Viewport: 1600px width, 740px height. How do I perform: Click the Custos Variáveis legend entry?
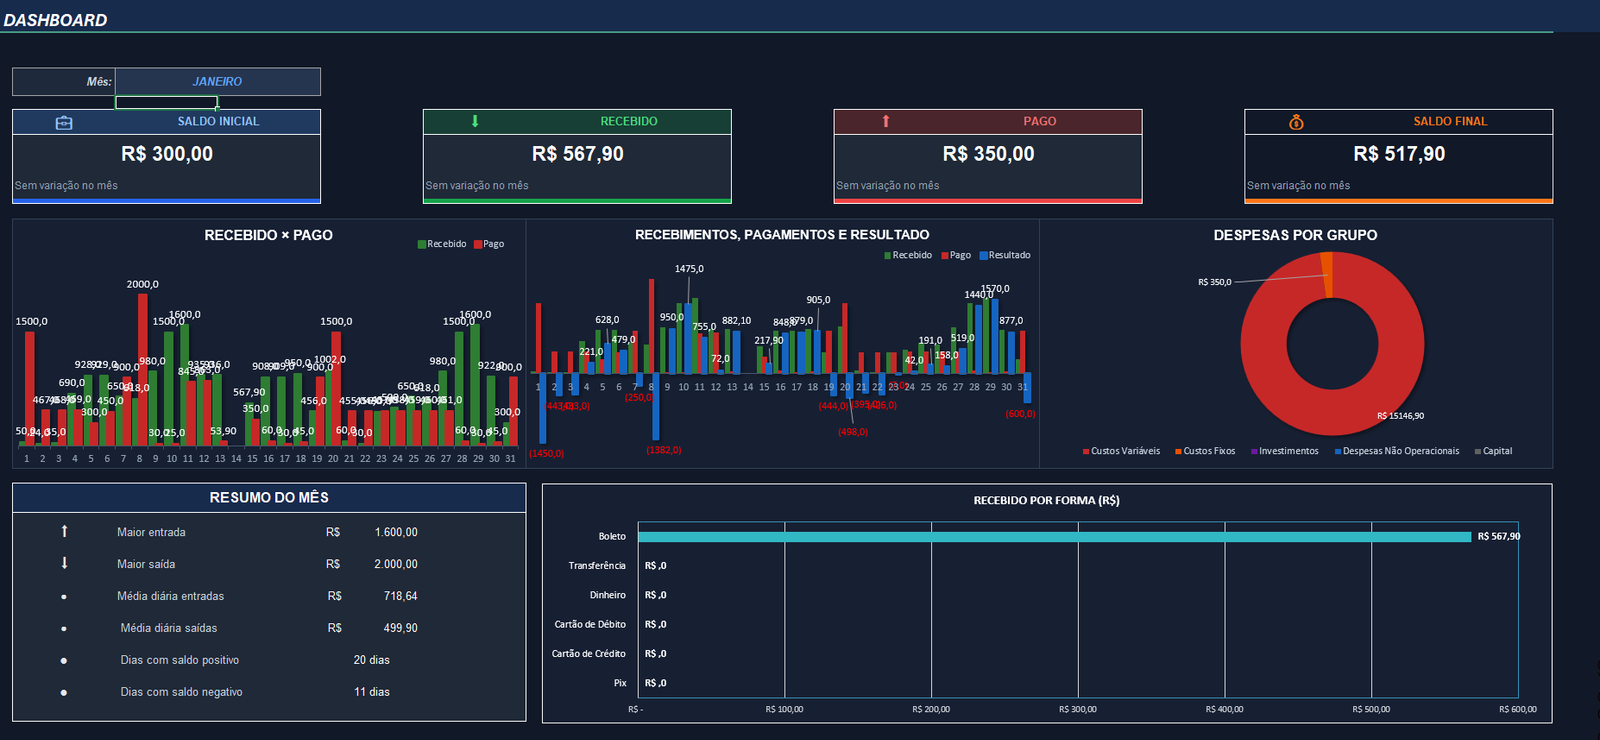(x=1121, y=451)
